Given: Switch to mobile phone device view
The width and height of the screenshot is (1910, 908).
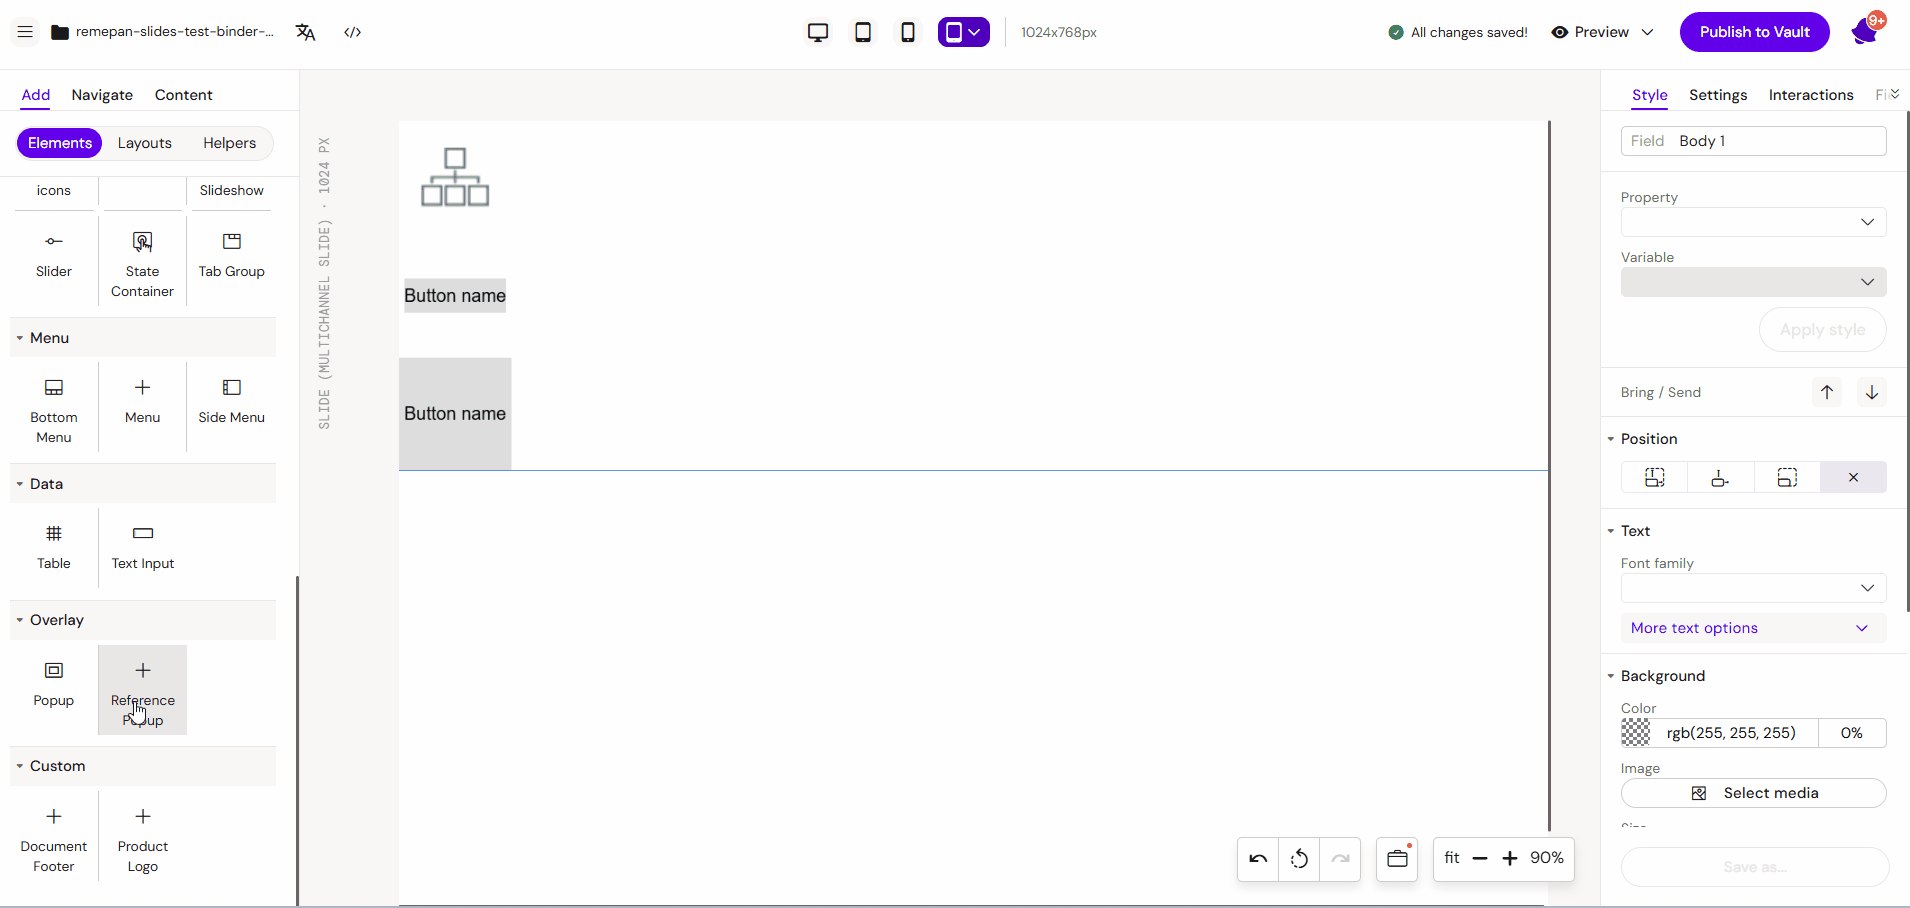Looking at the screenshot, I should click(x=908, y=32).
